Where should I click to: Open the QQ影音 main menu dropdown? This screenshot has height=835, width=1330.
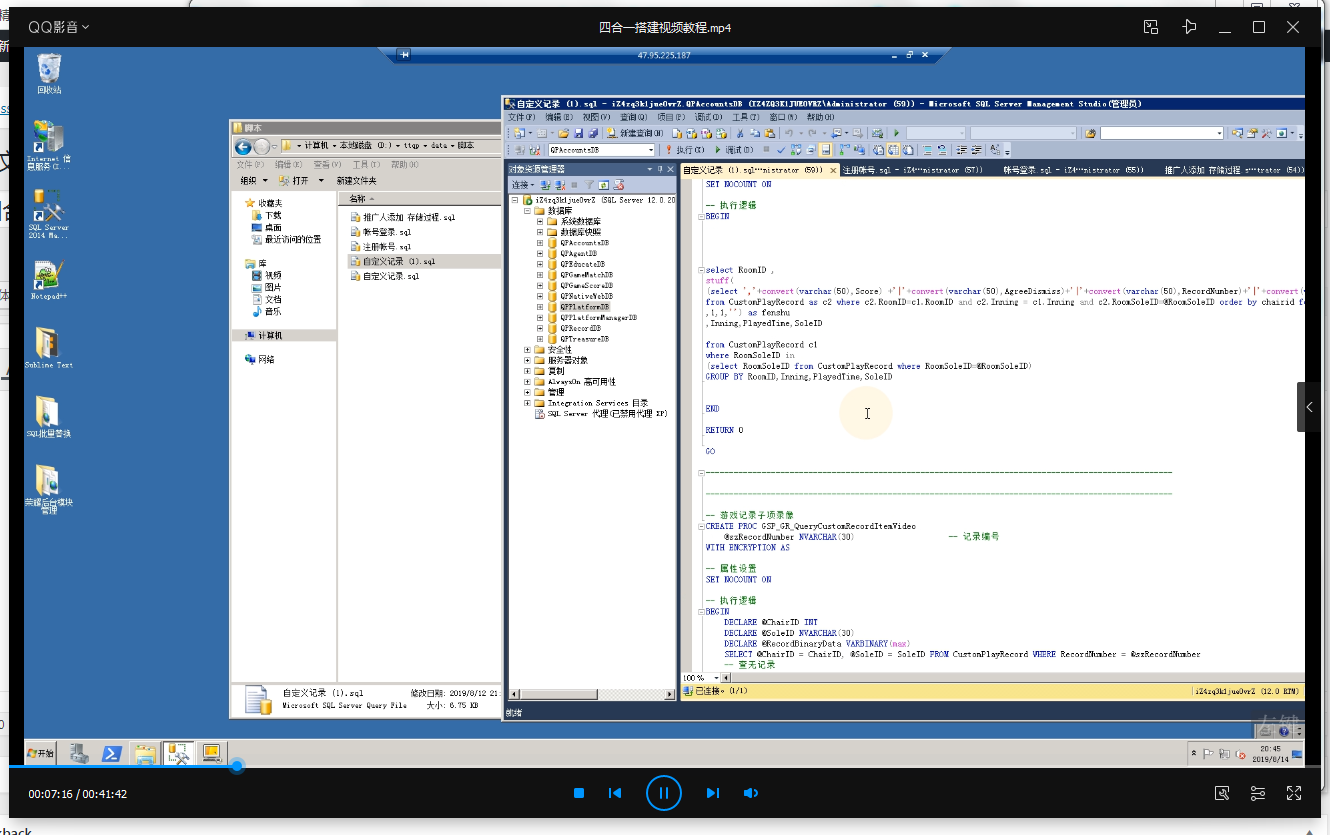tap(58, 27)
